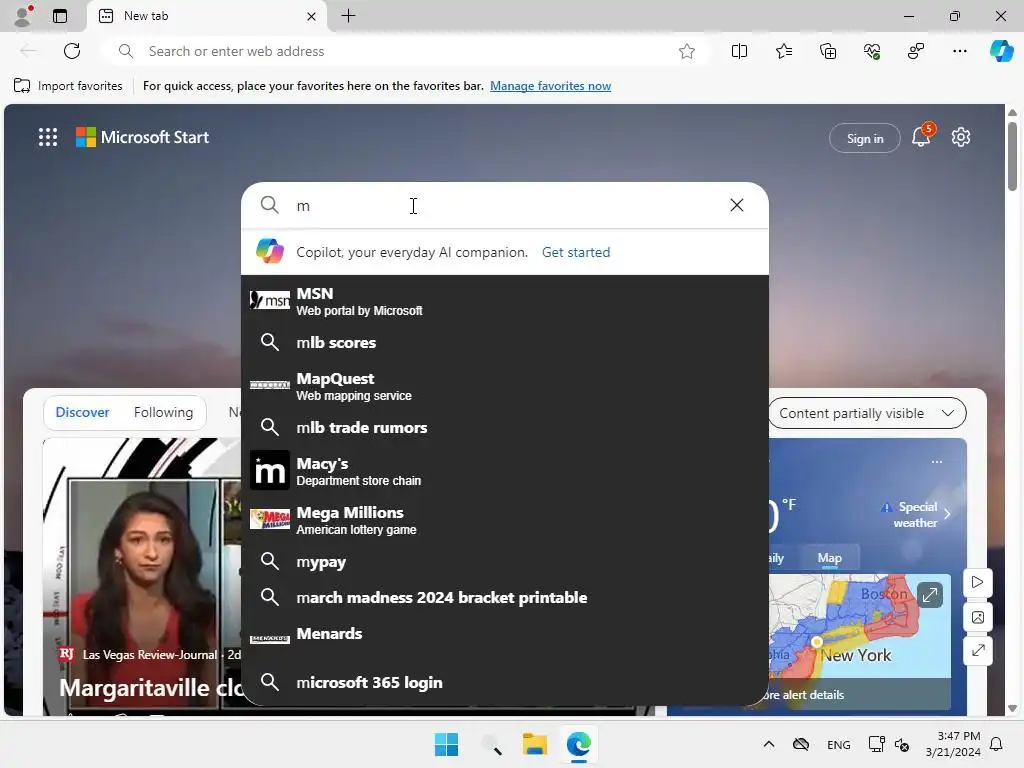Select the mlb scores suggestion
1024x768 pixels.
505,342
